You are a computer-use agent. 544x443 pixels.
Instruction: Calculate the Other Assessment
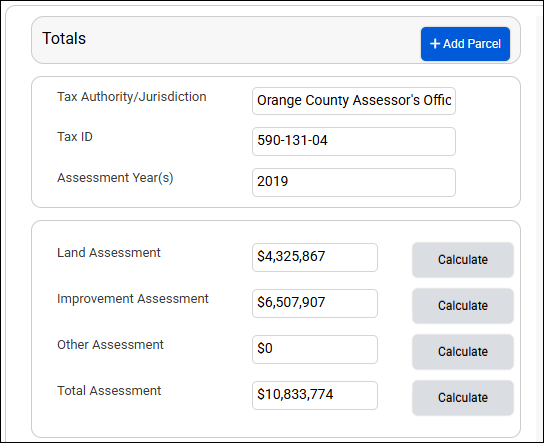click(x=463, y=352)
